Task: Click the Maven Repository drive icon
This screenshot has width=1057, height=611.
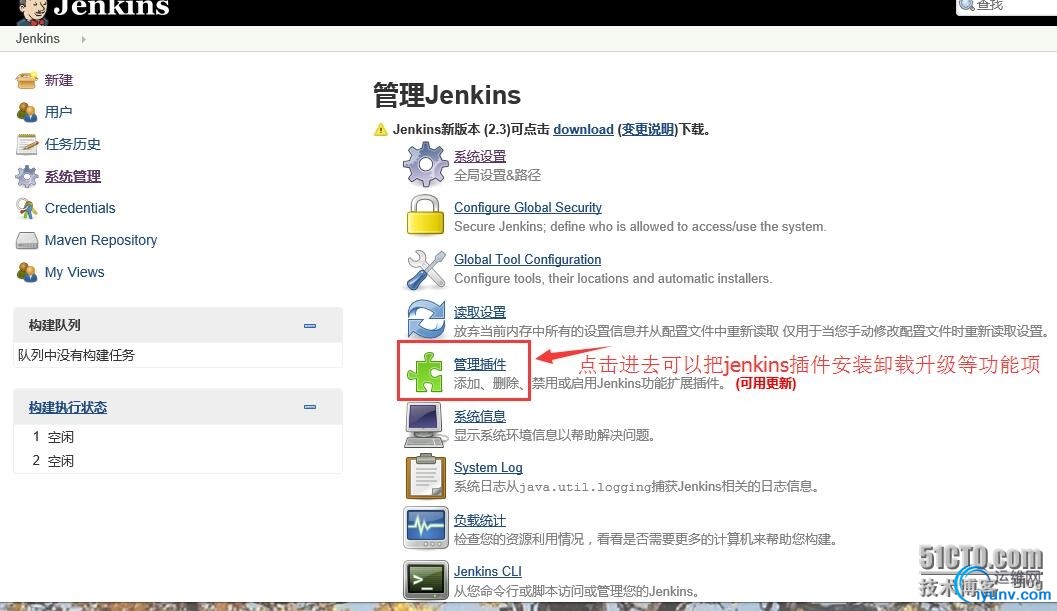Action: (x=27, y=241)
